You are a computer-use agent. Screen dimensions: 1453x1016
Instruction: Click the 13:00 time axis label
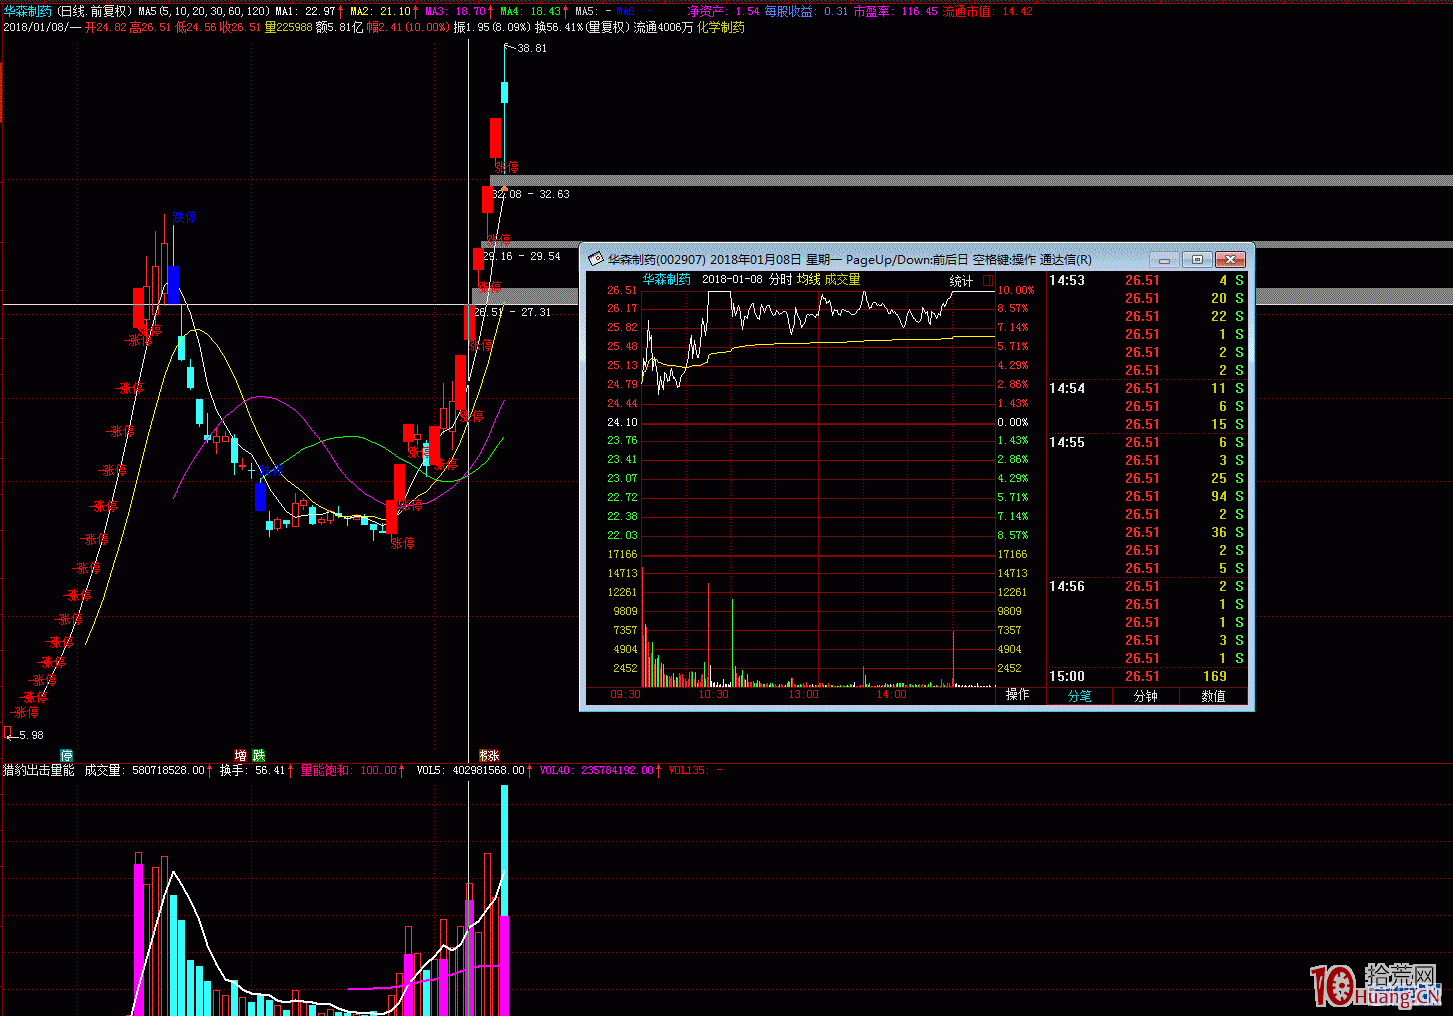[803, 694]
